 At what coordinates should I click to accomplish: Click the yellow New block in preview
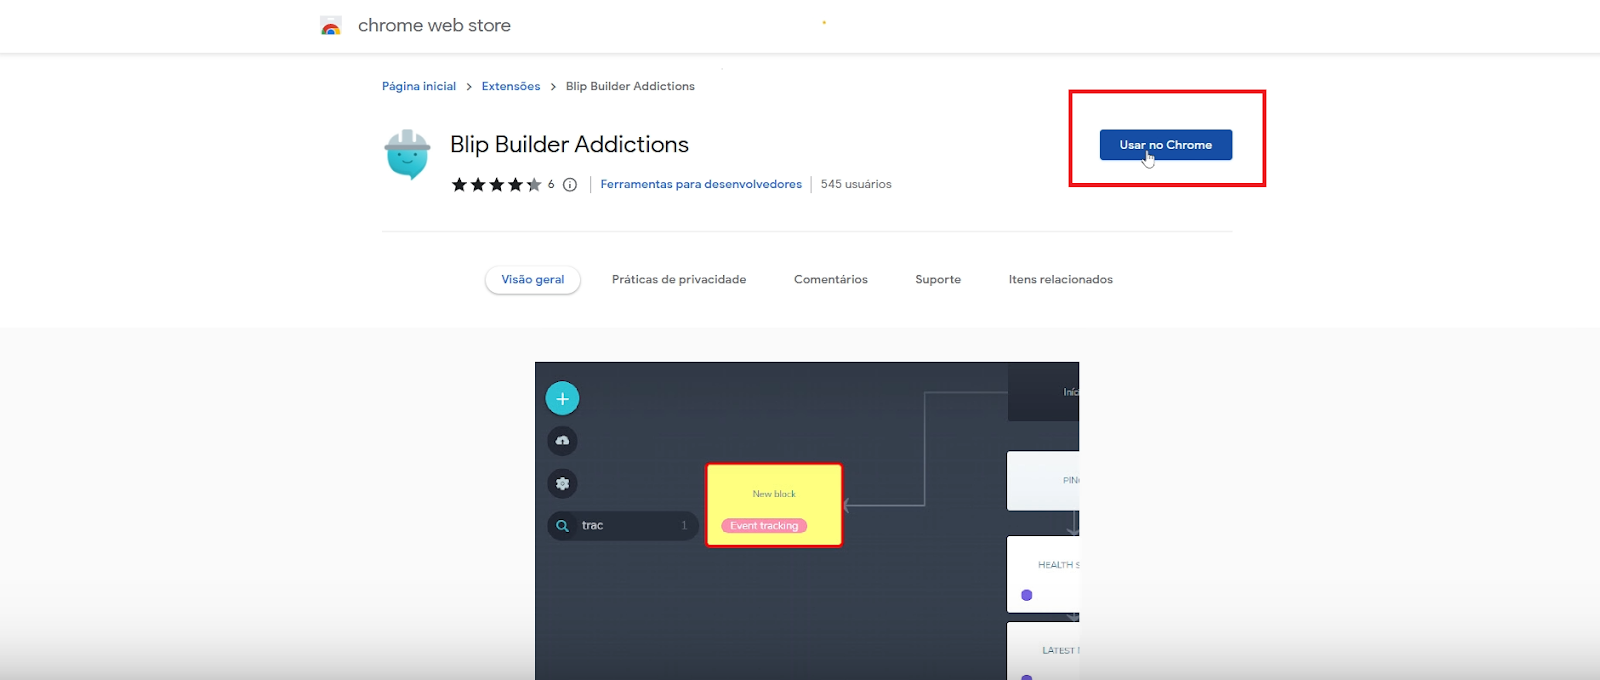coord(774,505)
